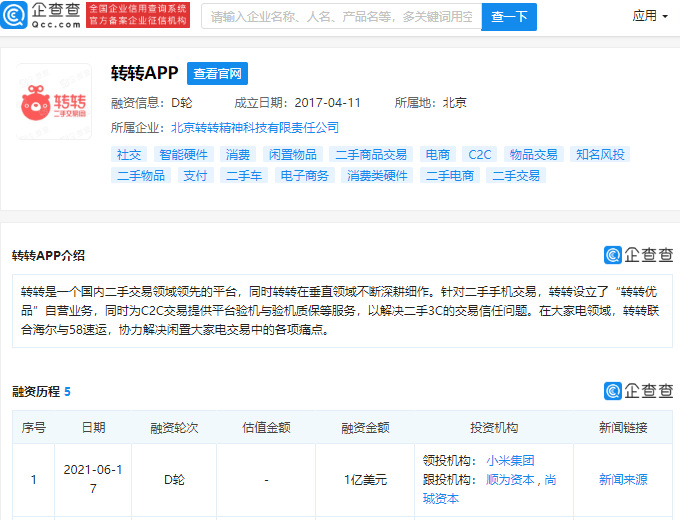Click the company search input field
Image resolution: width=680 pixels, height=520 pixels.
(341, 16)
